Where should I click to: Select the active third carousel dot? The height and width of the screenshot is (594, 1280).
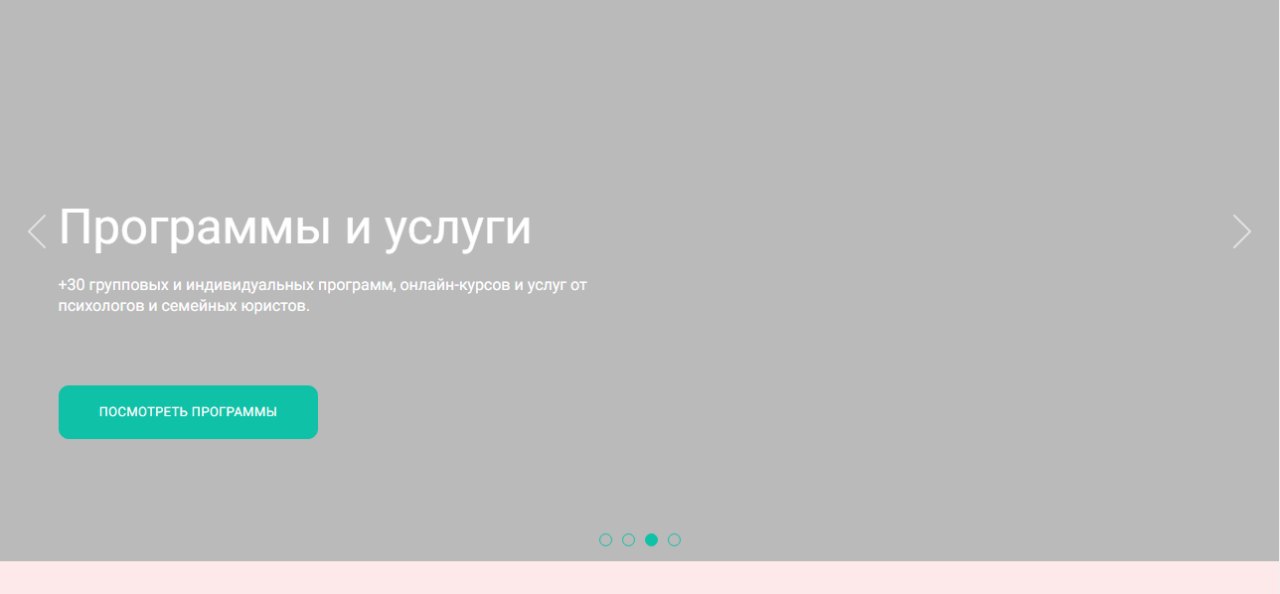[652, 540]
